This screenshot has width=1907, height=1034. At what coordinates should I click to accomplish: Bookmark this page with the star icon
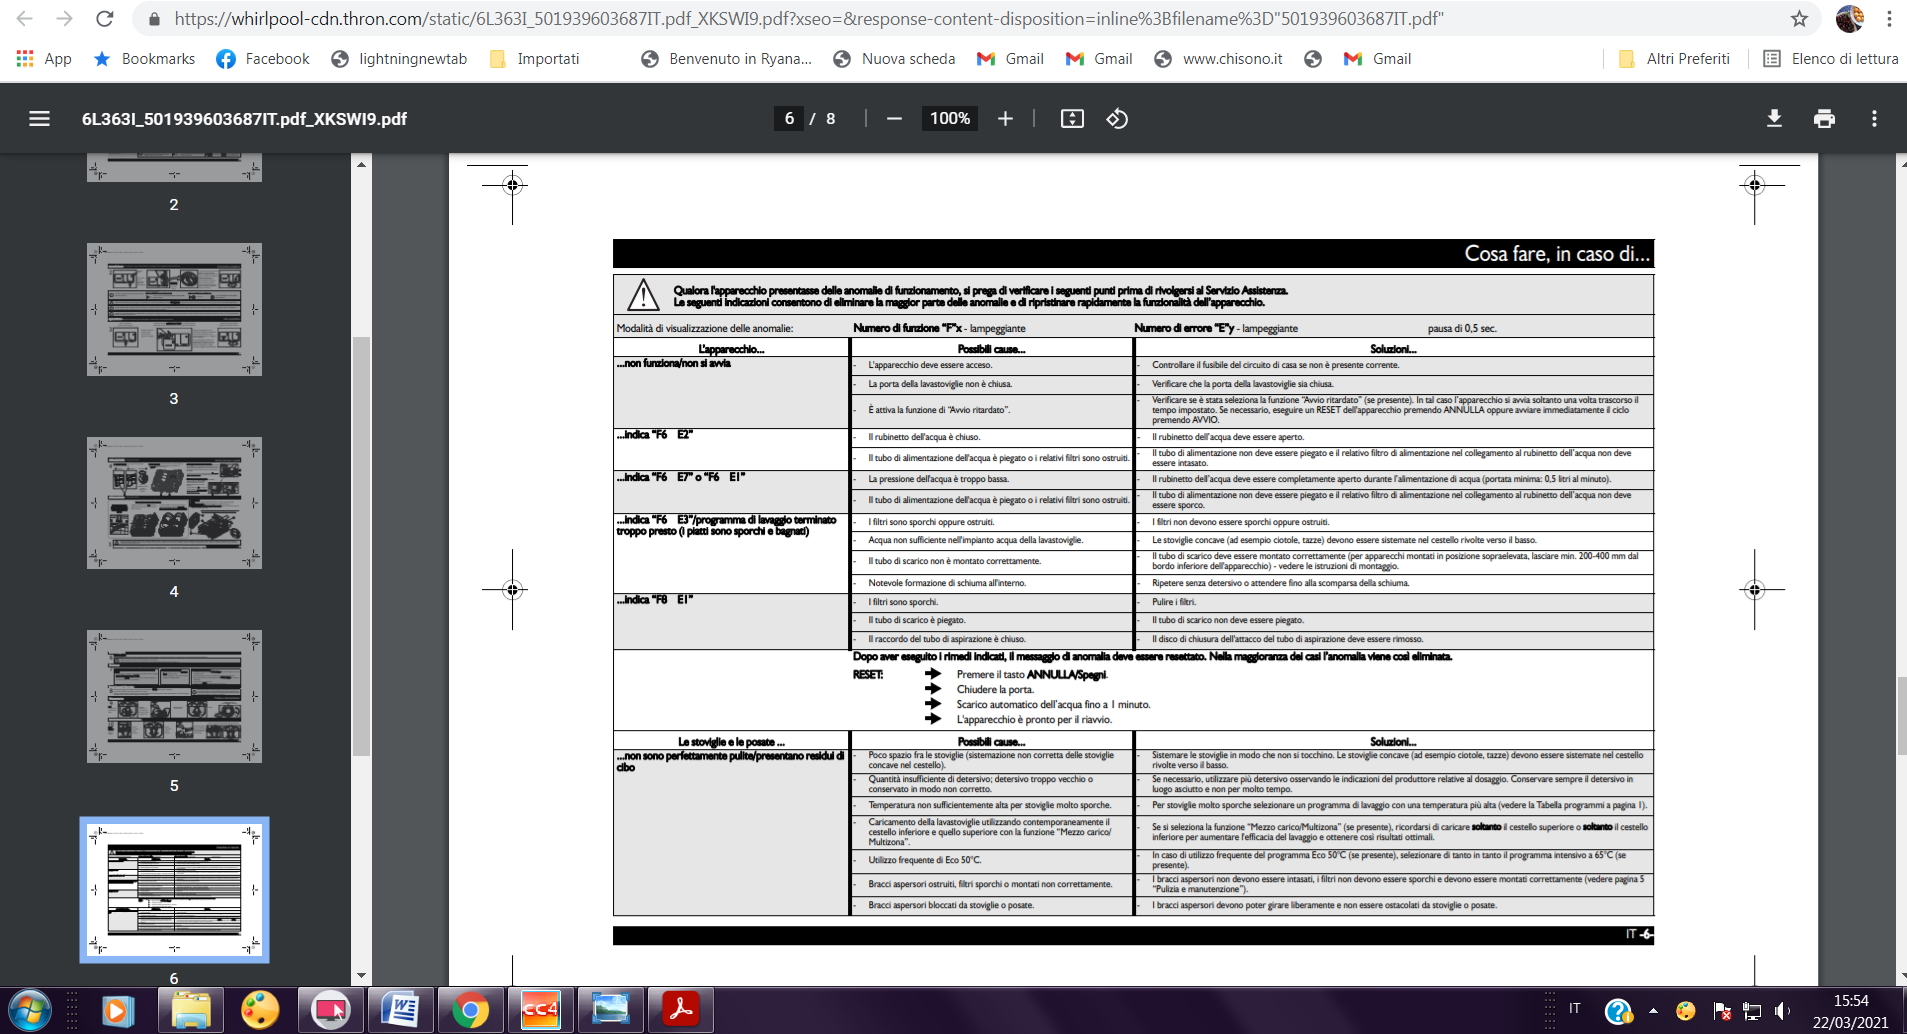click(1799, 19)
